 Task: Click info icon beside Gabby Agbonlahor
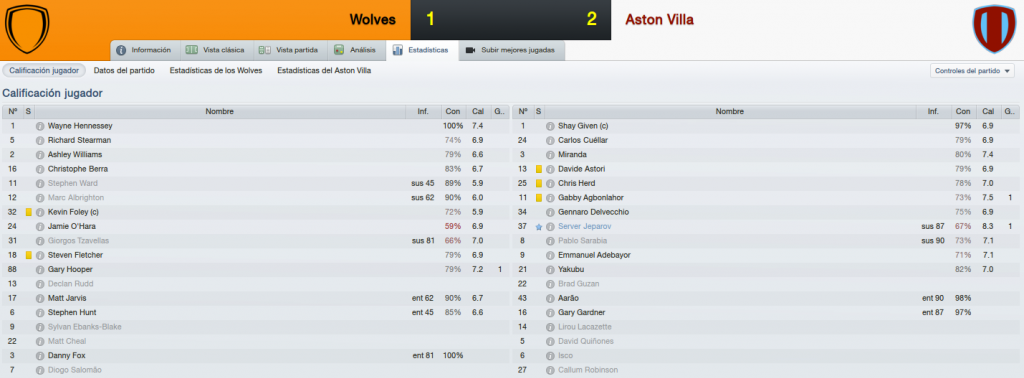[x=549, y=198]
